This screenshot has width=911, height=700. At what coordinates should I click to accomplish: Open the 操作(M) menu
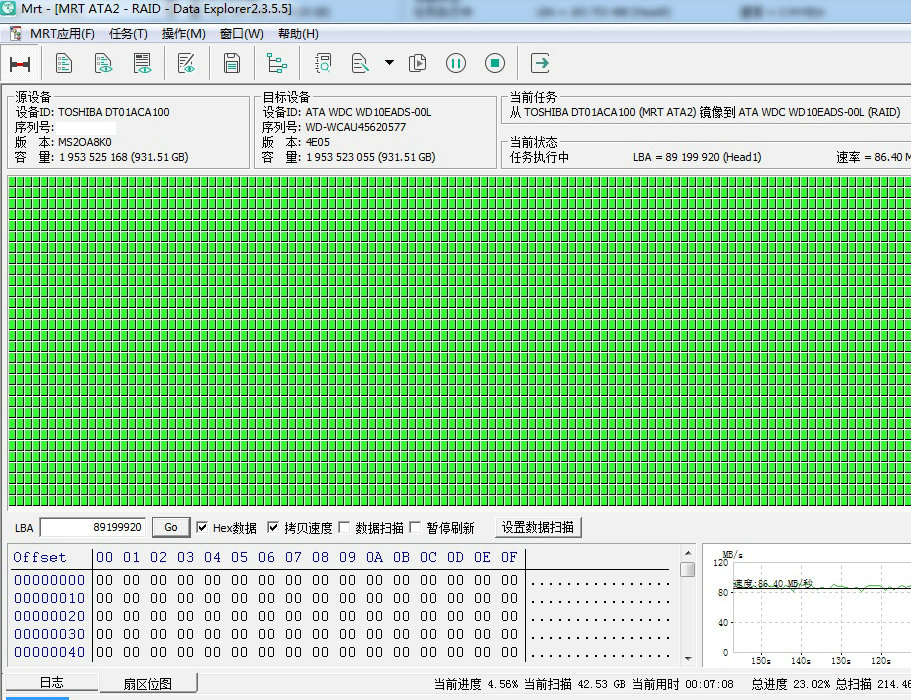pyautogui.click(x=184, y=34)
